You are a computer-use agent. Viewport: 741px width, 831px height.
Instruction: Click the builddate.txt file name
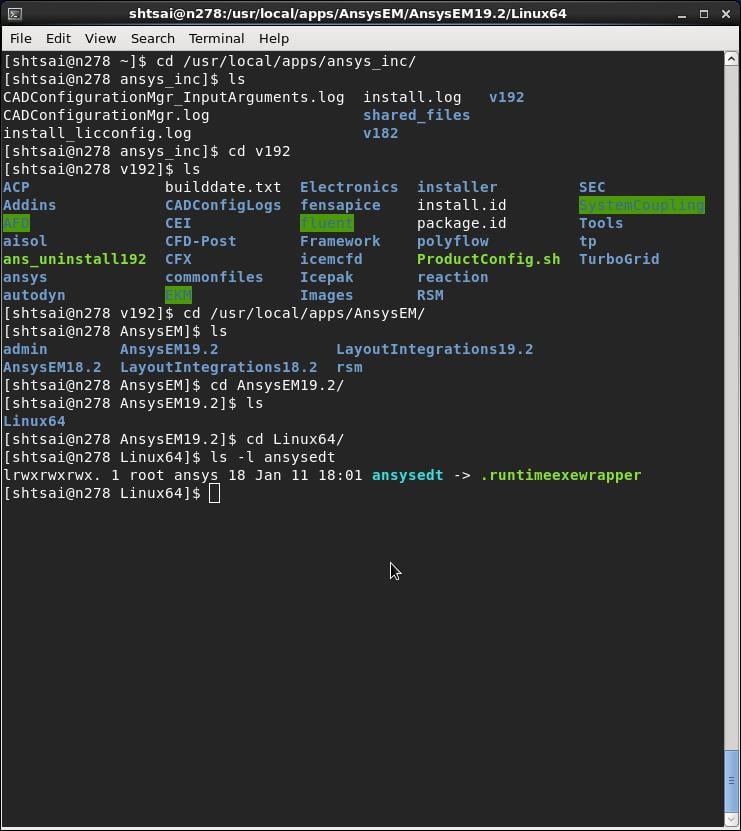223,187
